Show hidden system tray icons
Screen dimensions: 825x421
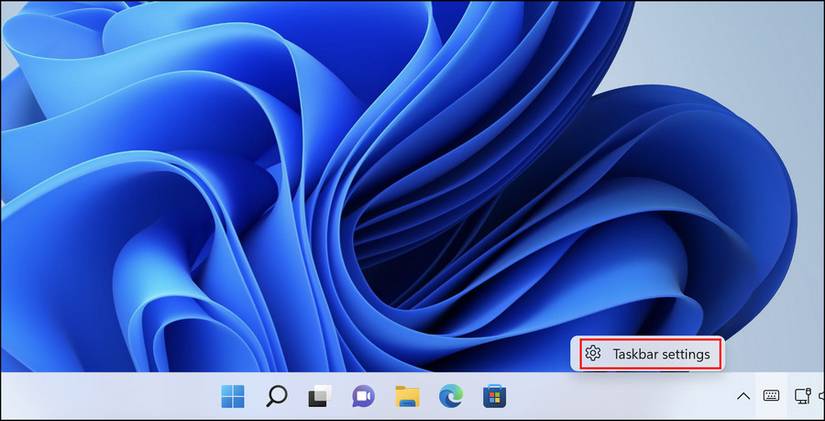743,396
